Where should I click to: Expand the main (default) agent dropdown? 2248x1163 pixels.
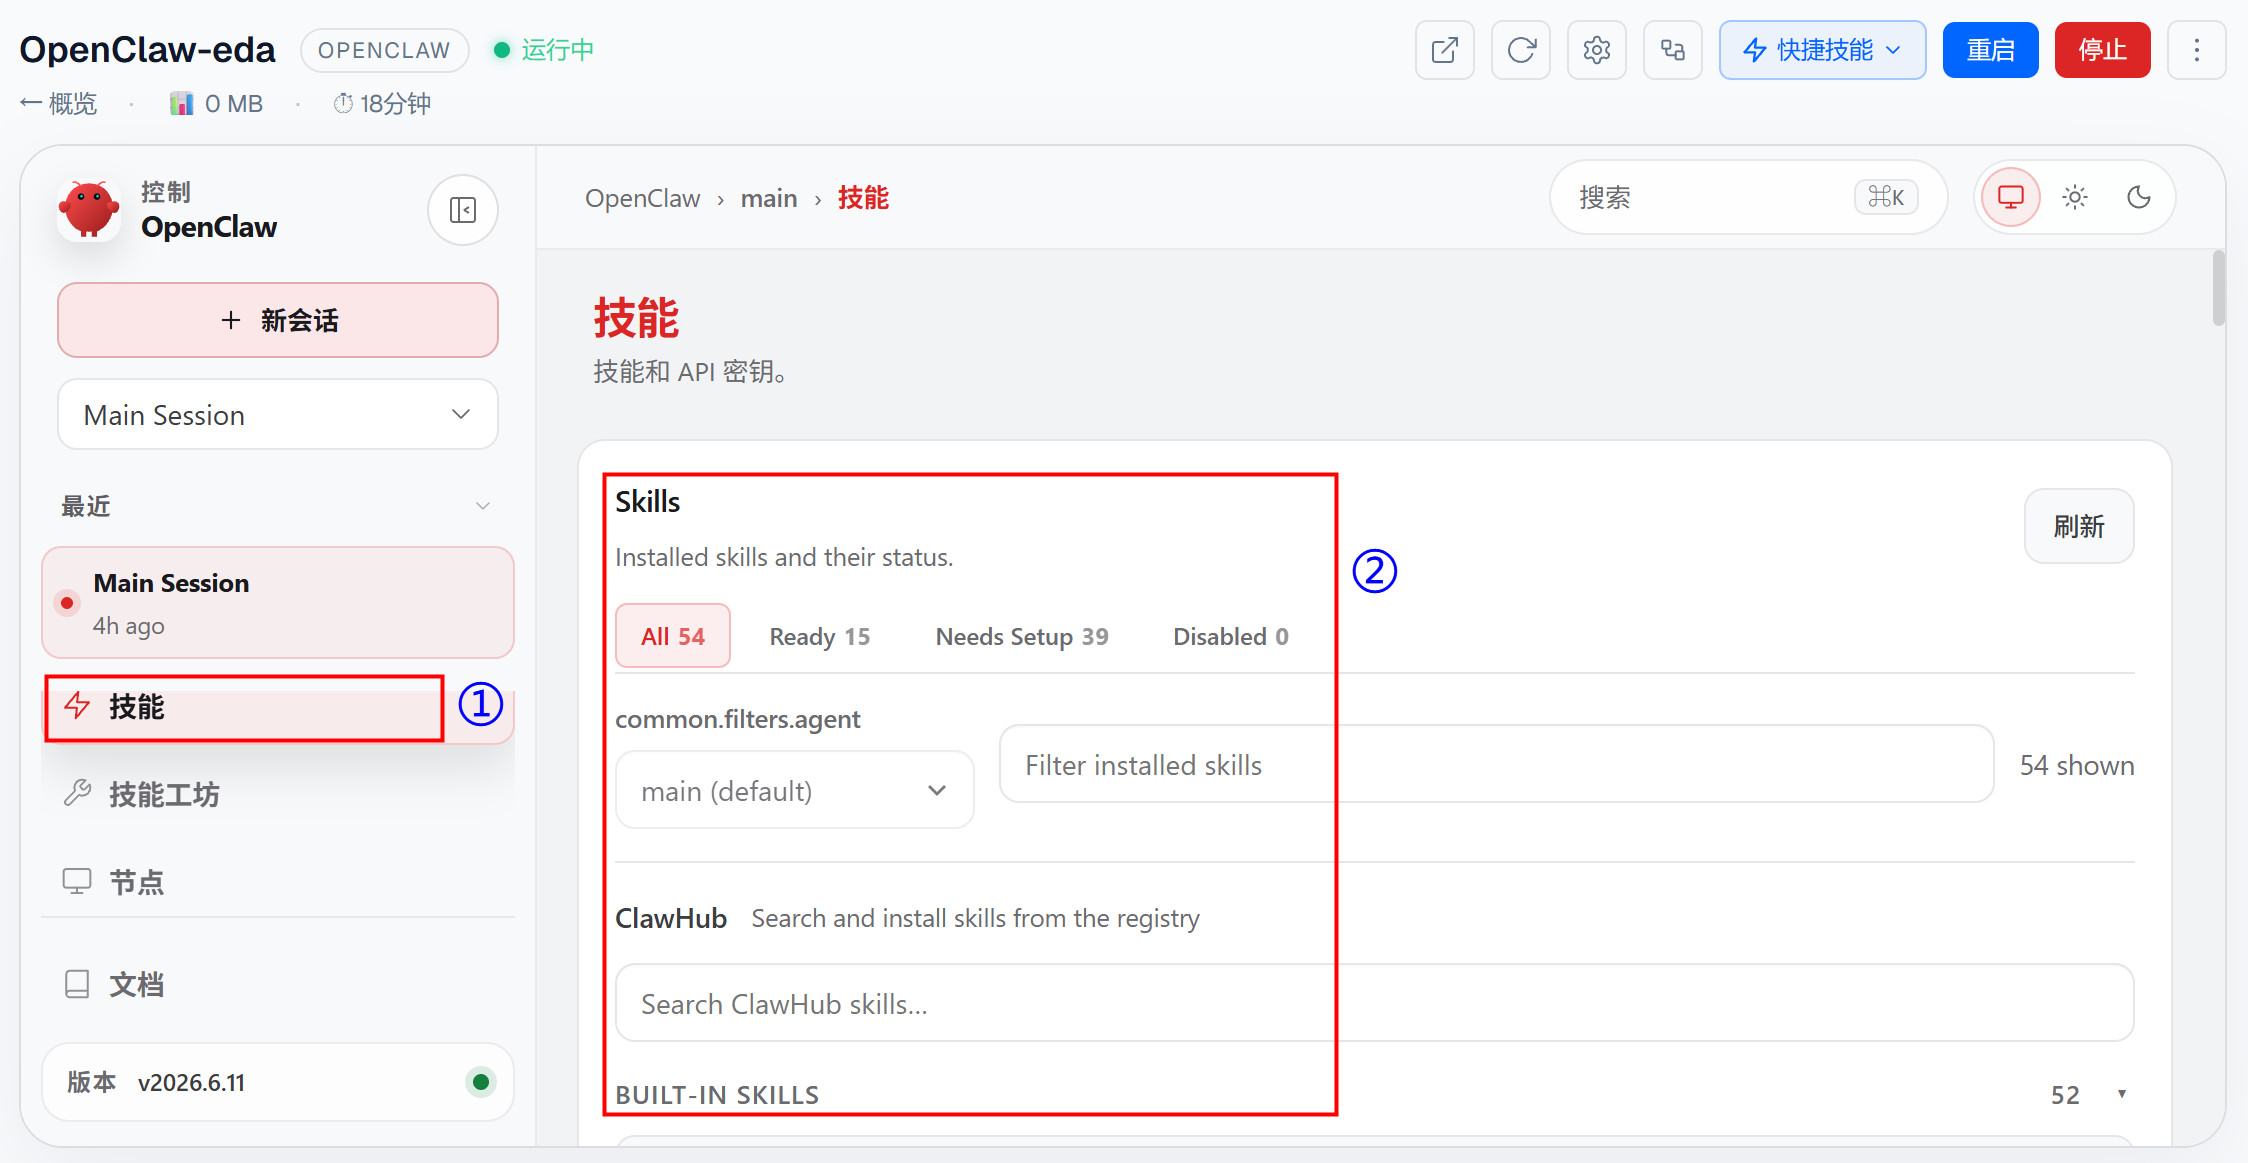click(795, 790)
